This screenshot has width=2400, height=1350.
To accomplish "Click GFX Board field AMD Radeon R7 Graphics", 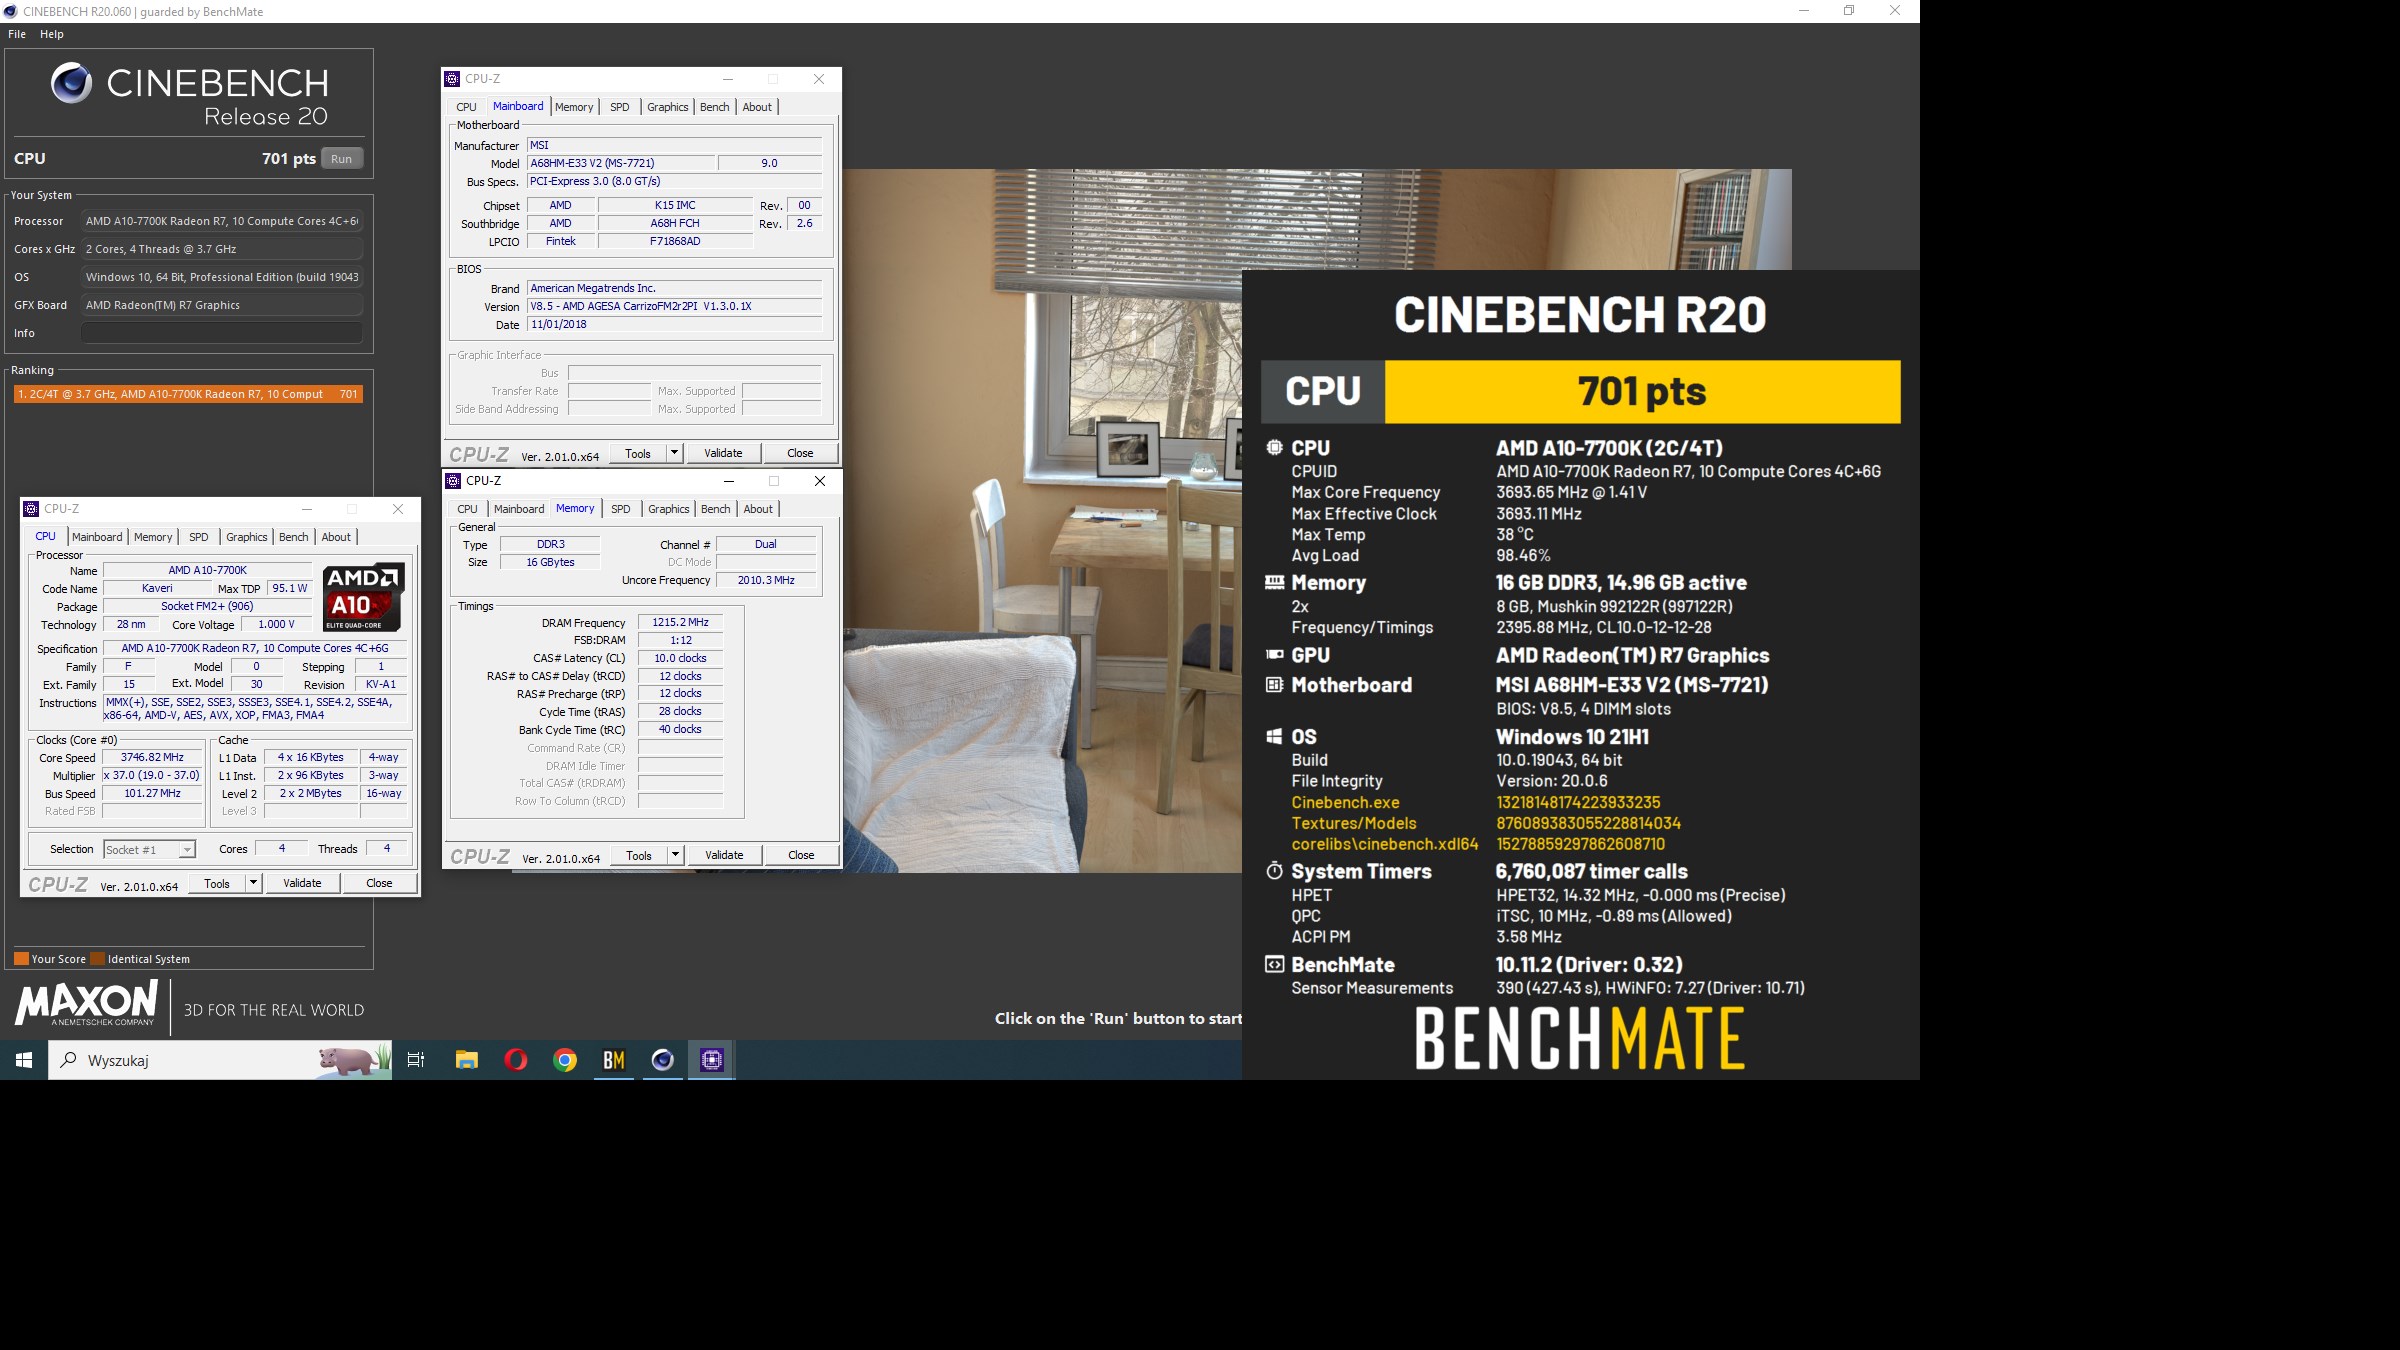I will coord(221,305).
